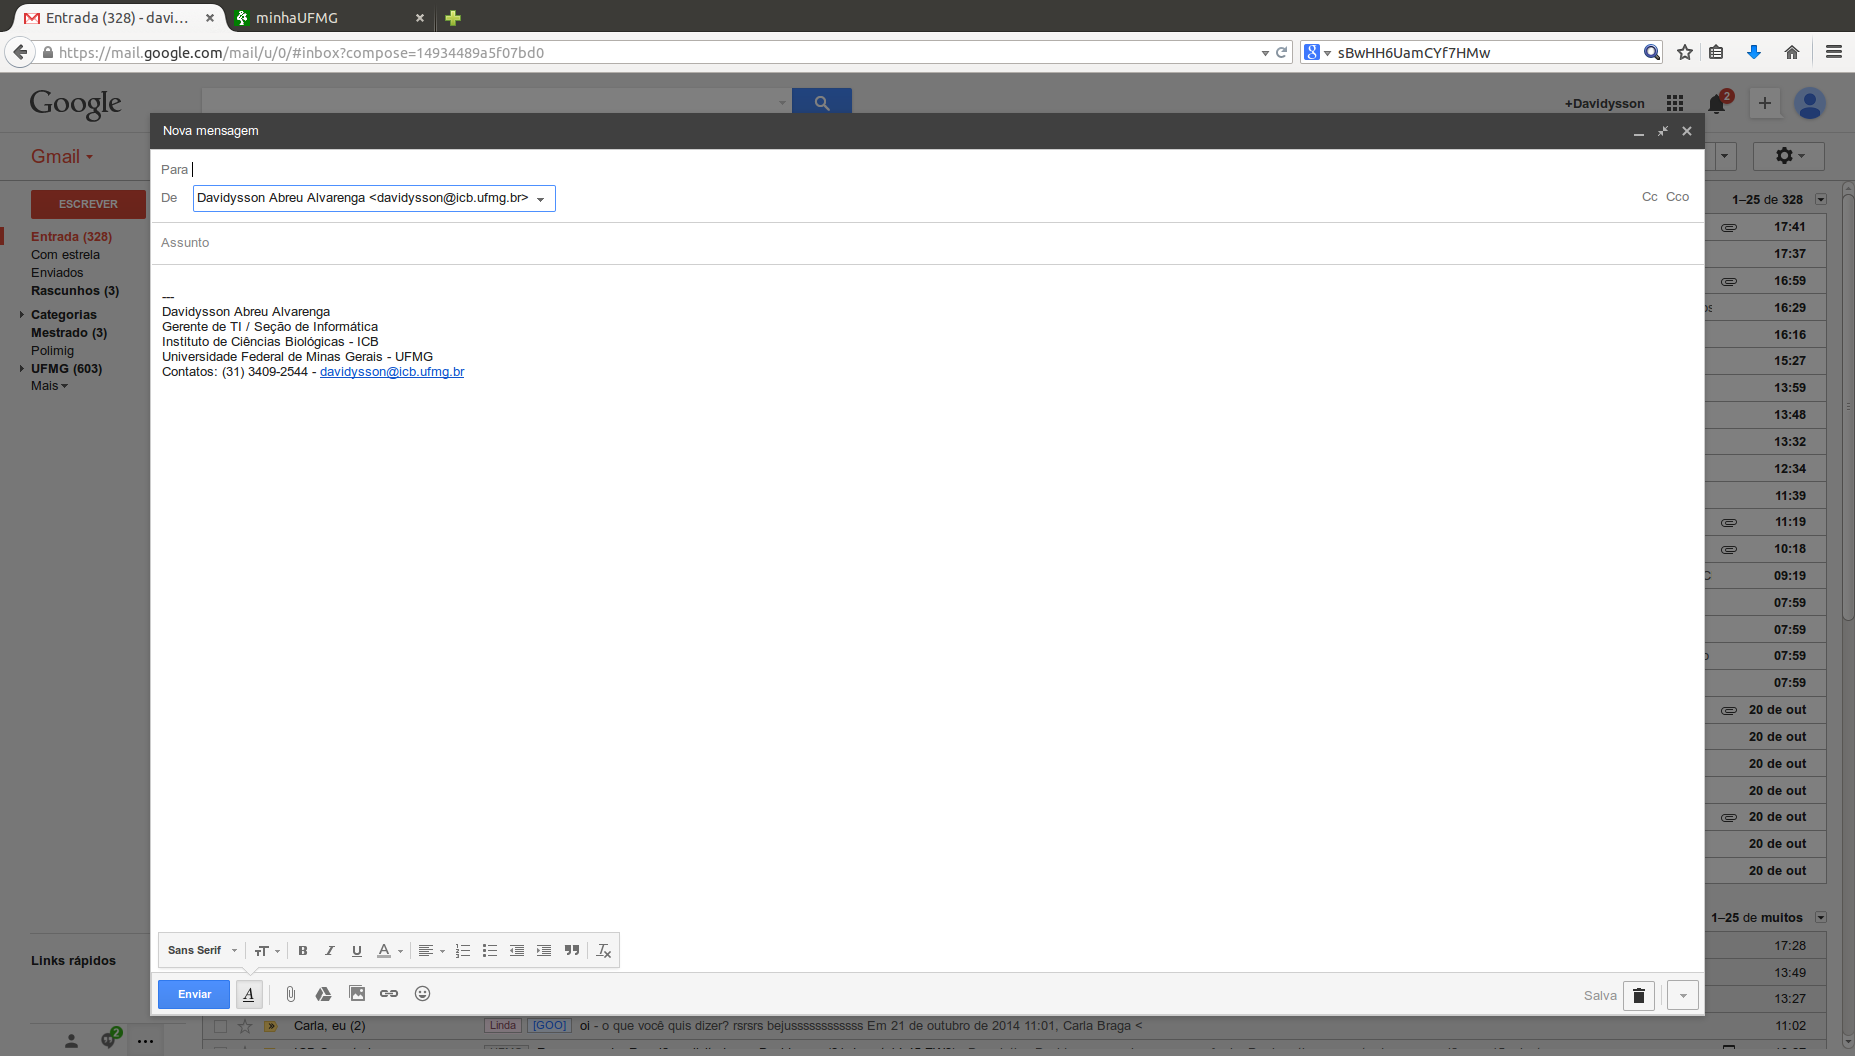Open browser hamburger menu
The height and width of the screenshot is (1056, 1855).
(1834, 52)
